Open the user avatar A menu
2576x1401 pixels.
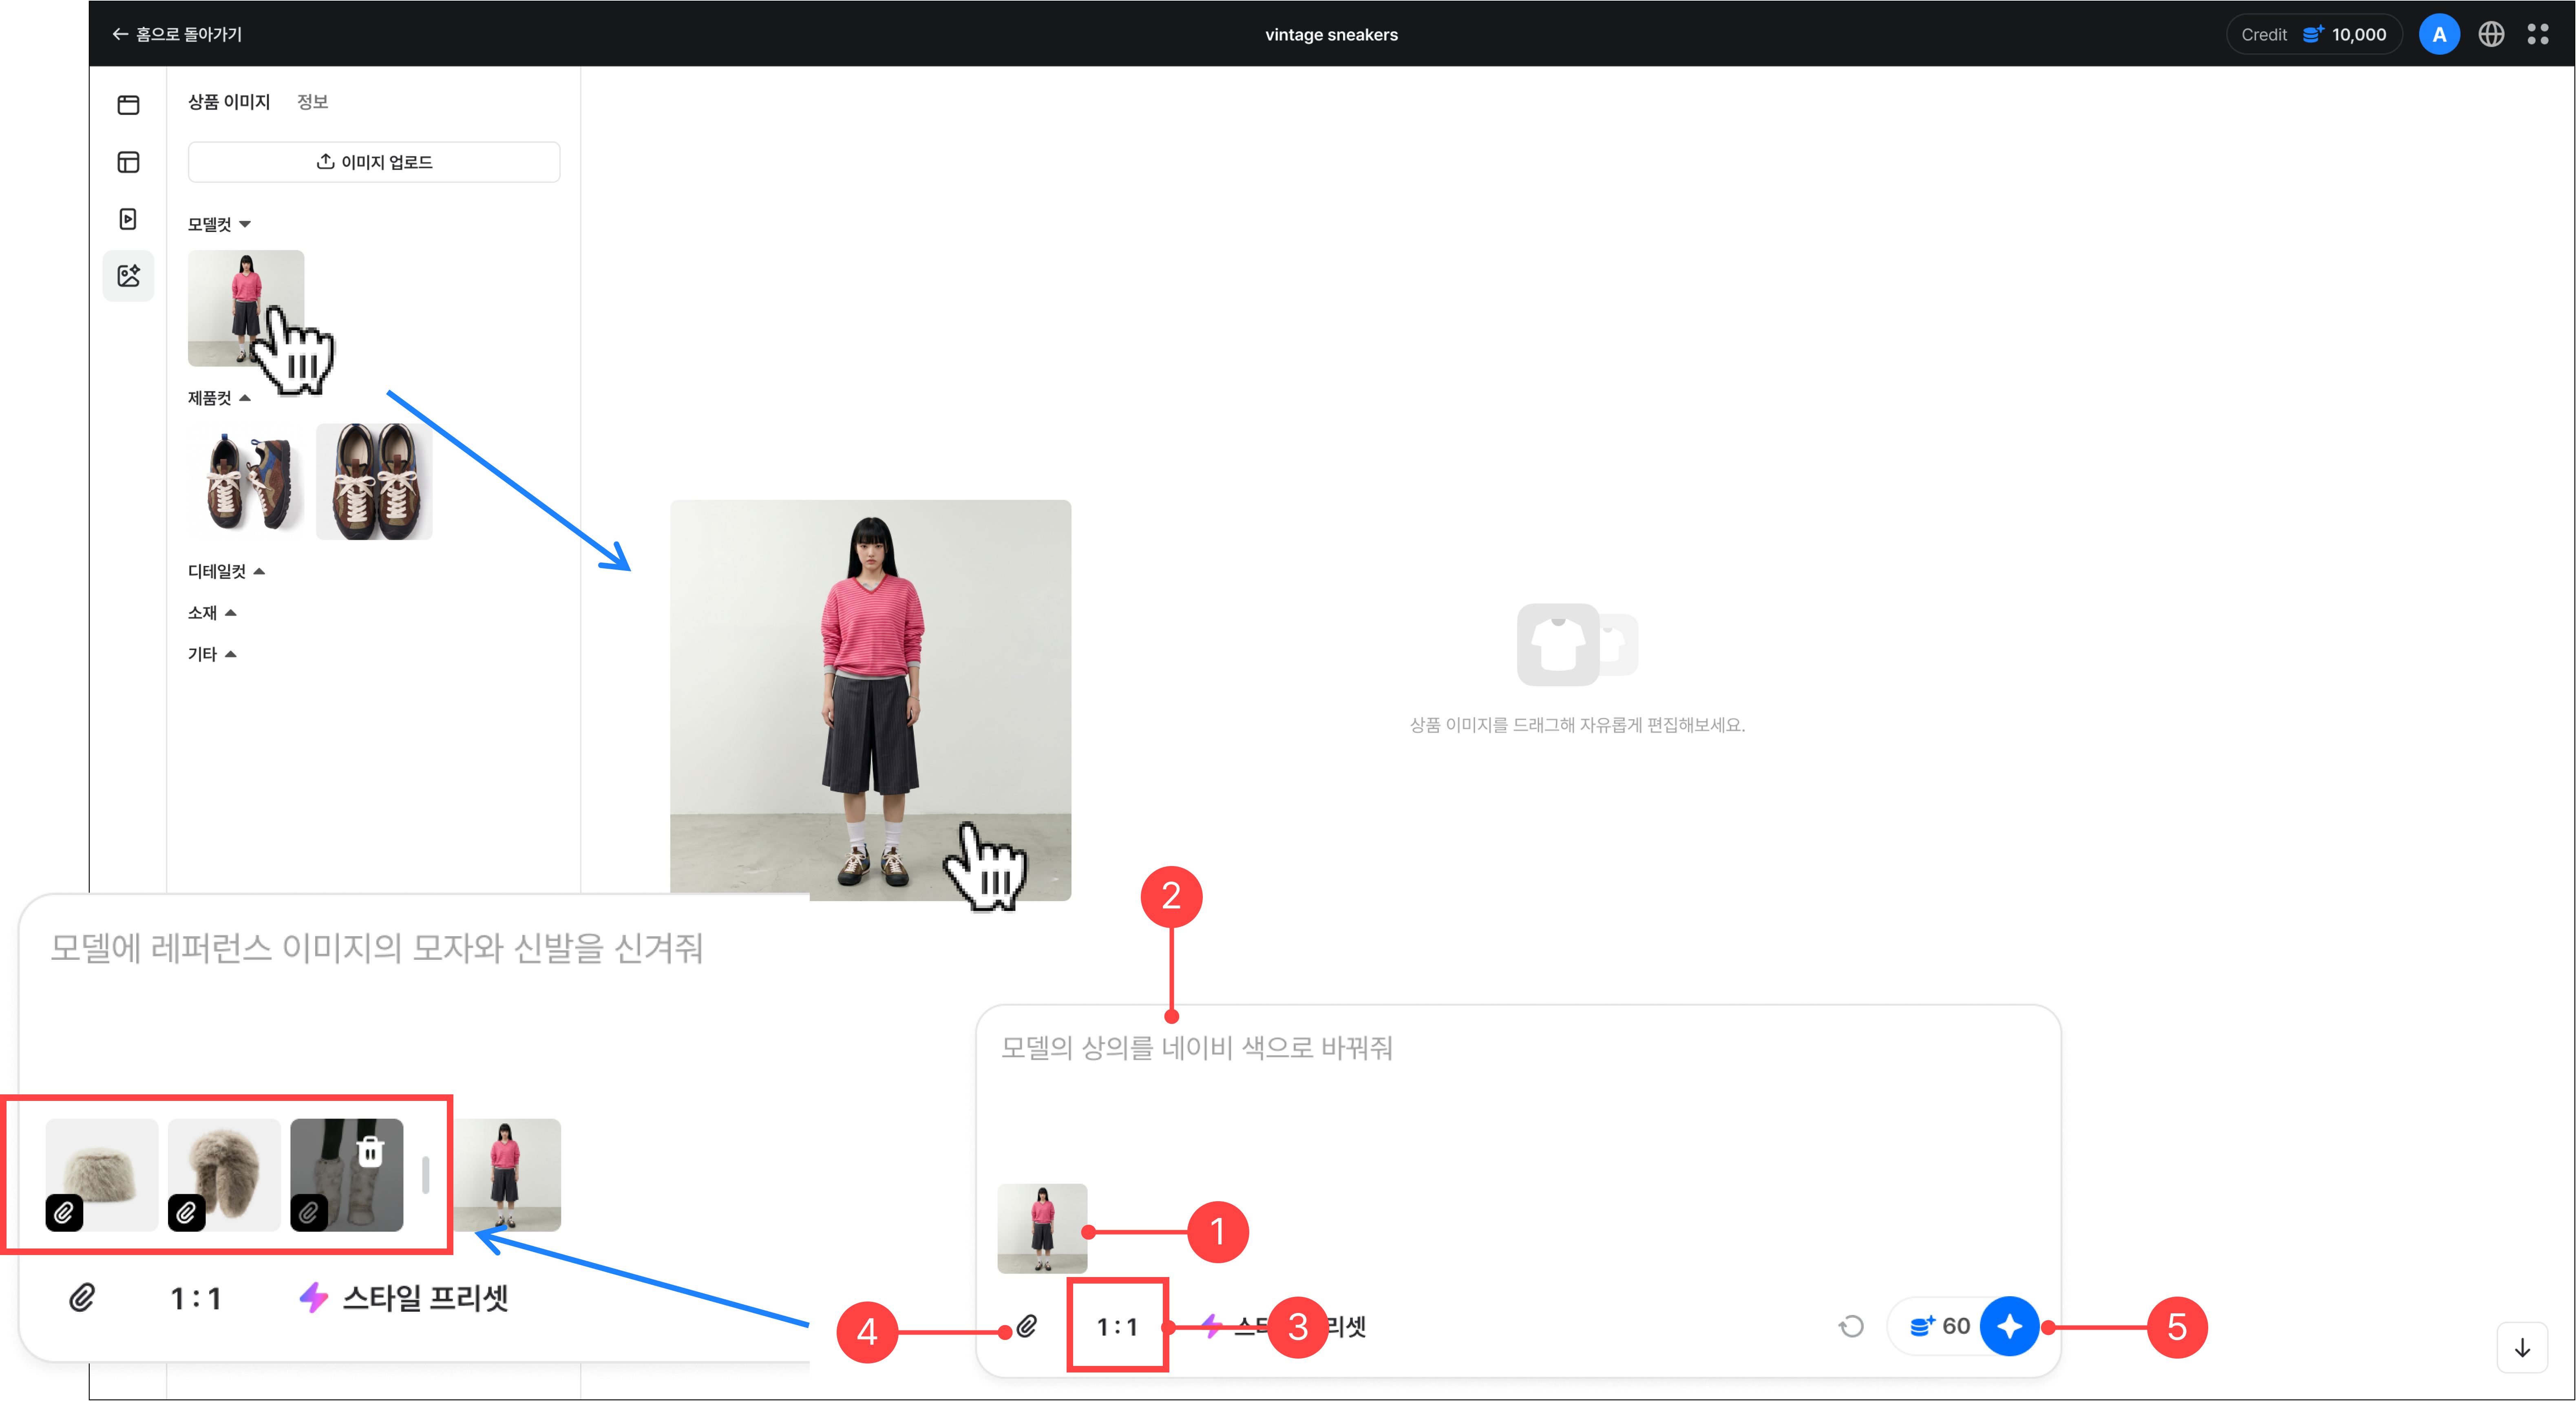[x=2439, y=34]
